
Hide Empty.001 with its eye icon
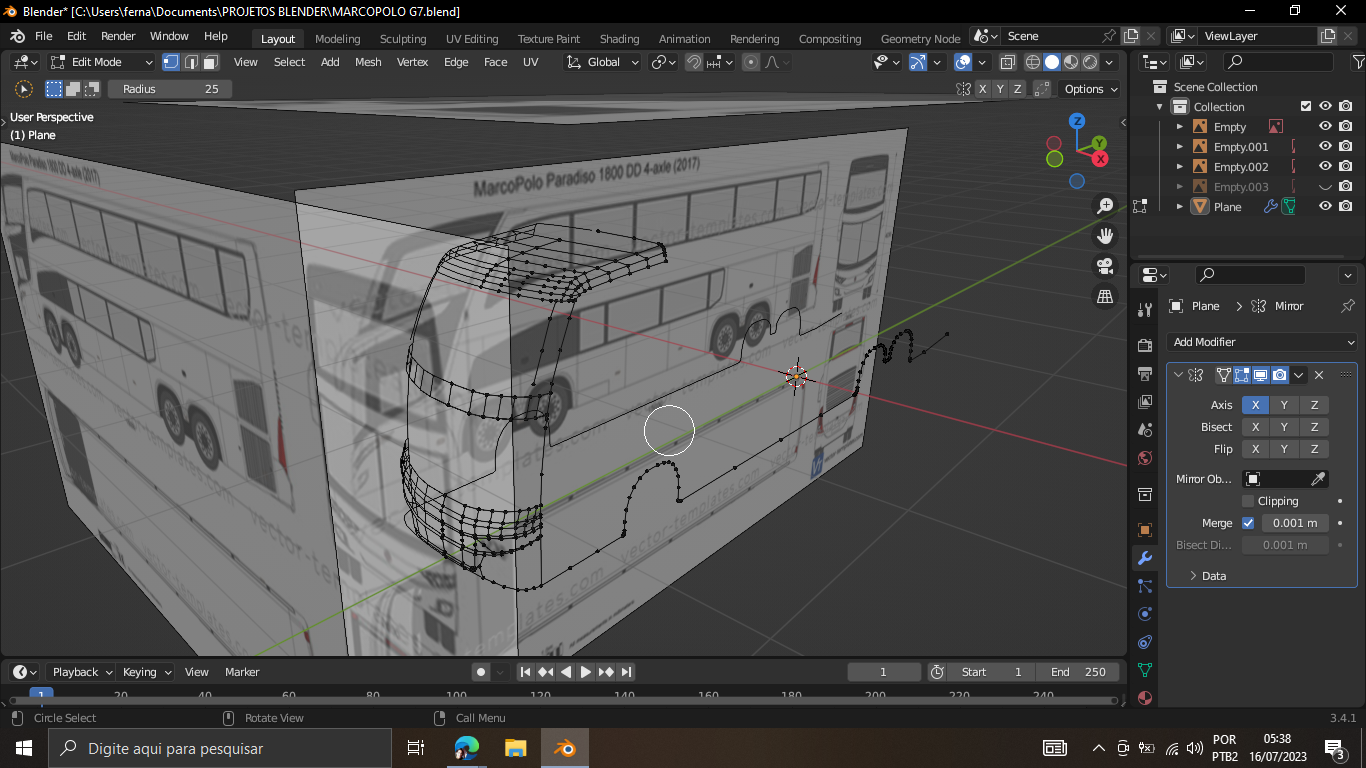(x=1325, y=147)
